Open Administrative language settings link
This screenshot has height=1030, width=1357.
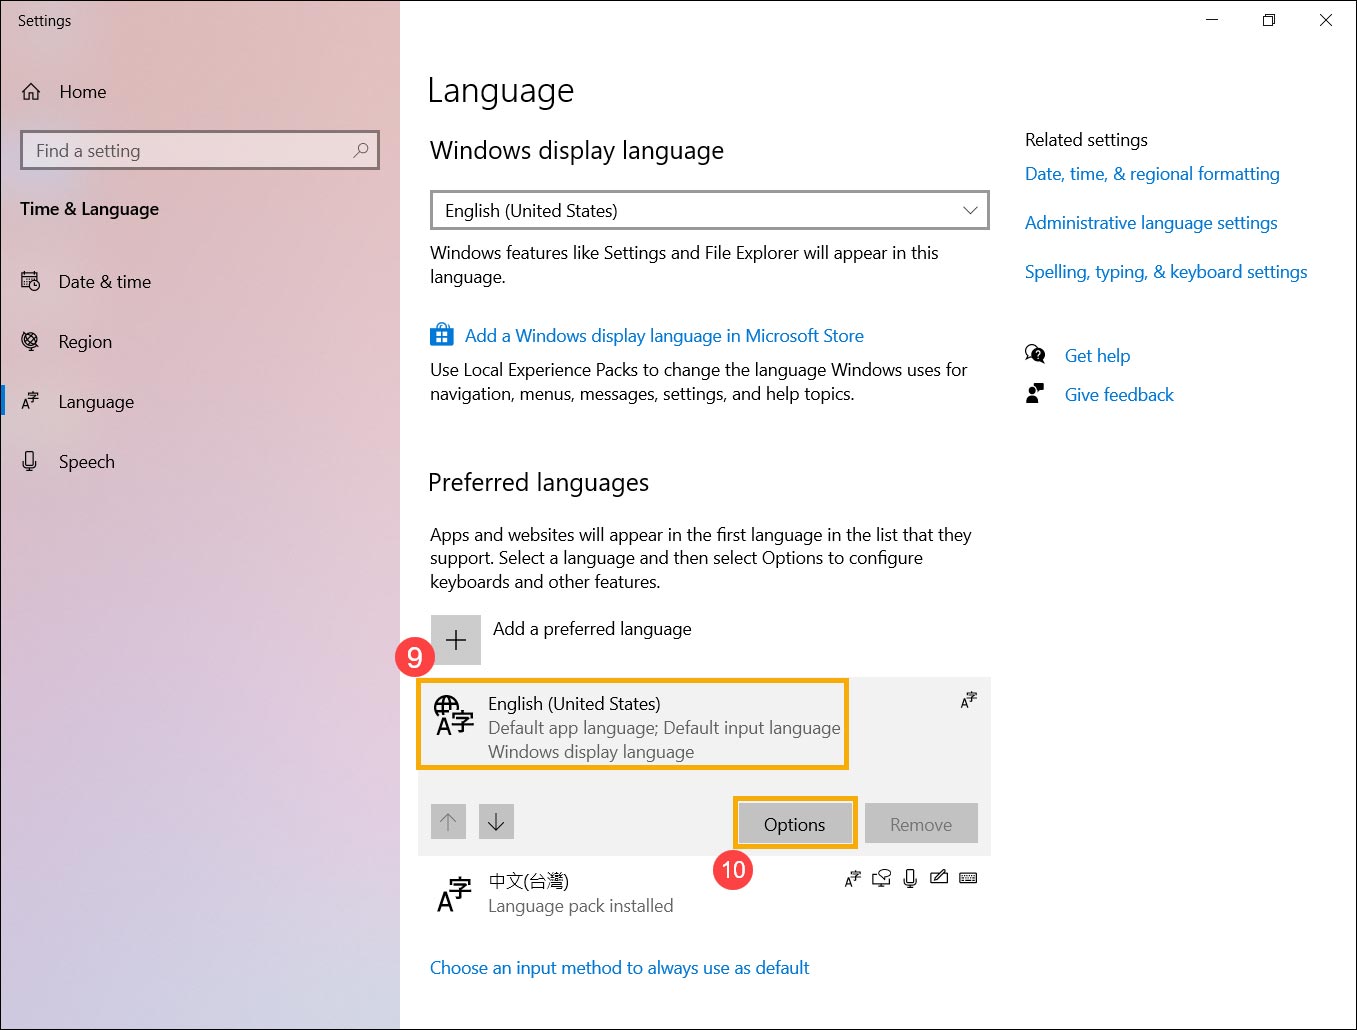tap(1151, 223)
